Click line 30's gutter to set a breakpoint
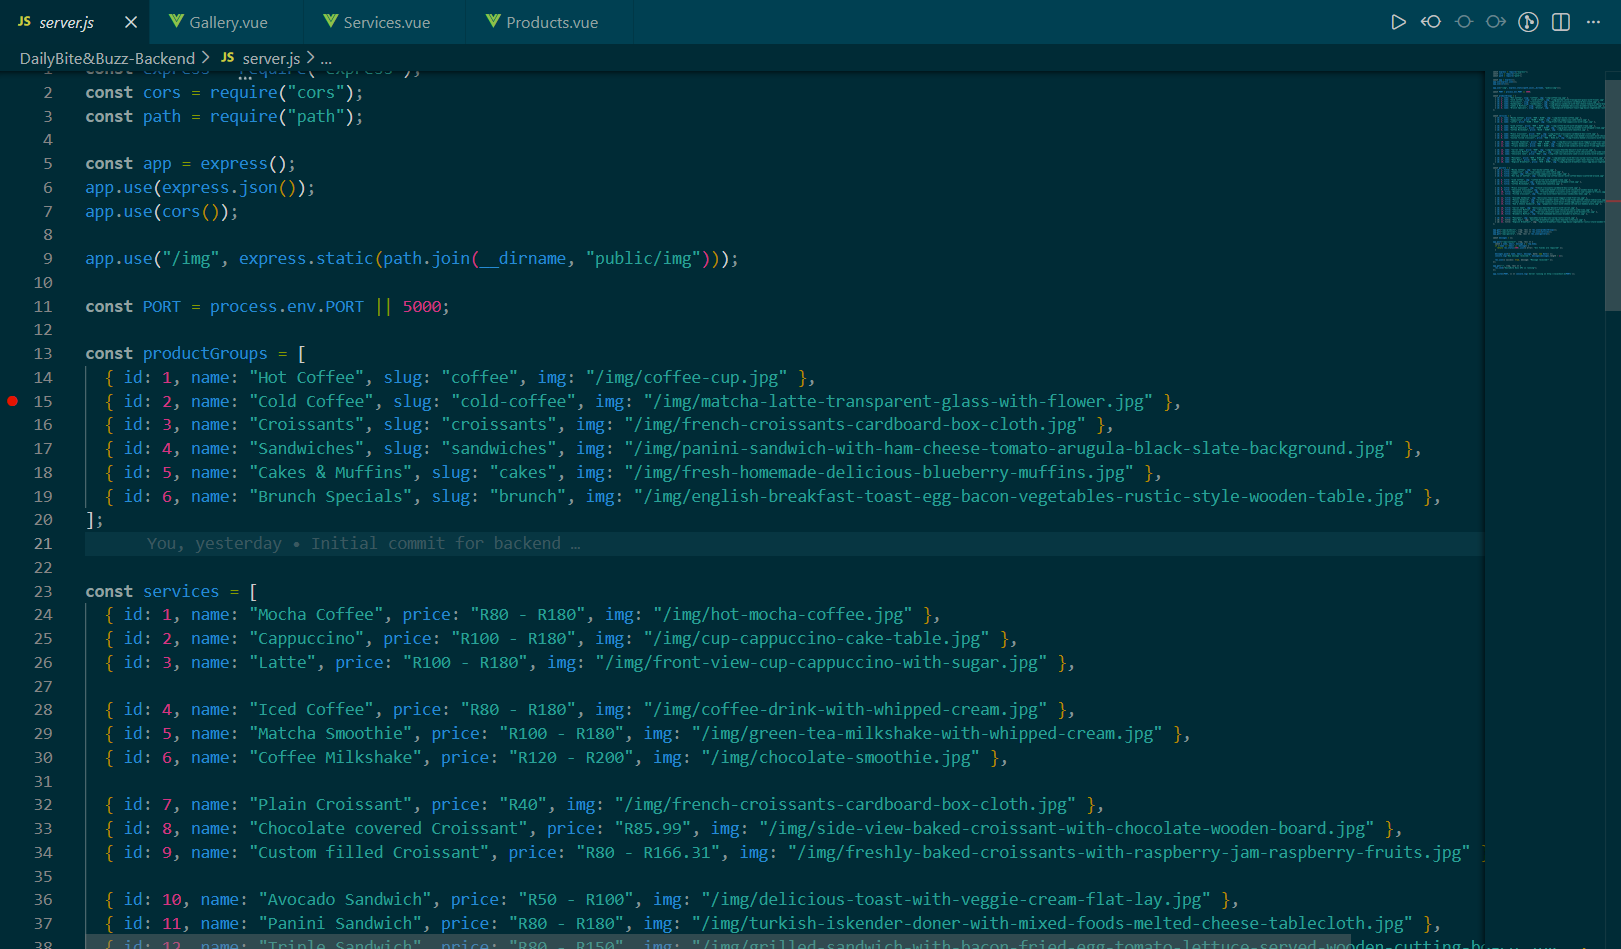 (x=13, y=757)
